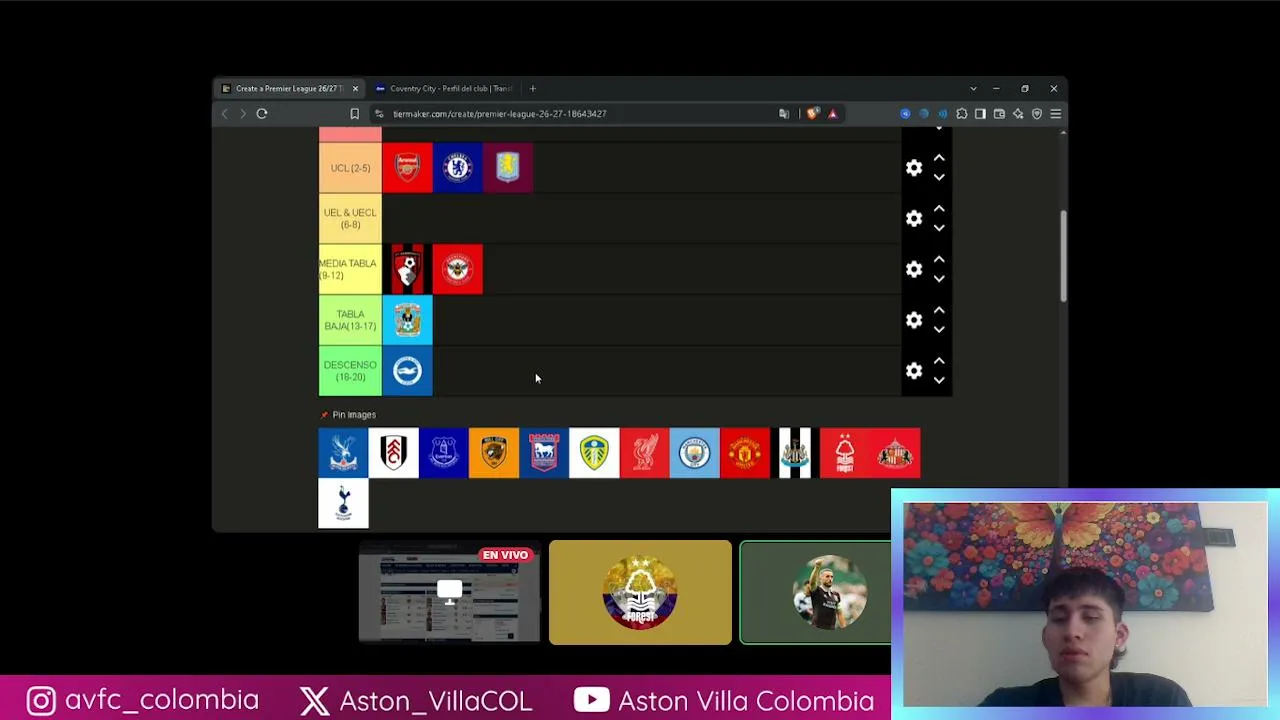This screenshot has width=1280, height=720.
Task: Select the Brentford crest in MEDIA TABLA
Action: 457,269
